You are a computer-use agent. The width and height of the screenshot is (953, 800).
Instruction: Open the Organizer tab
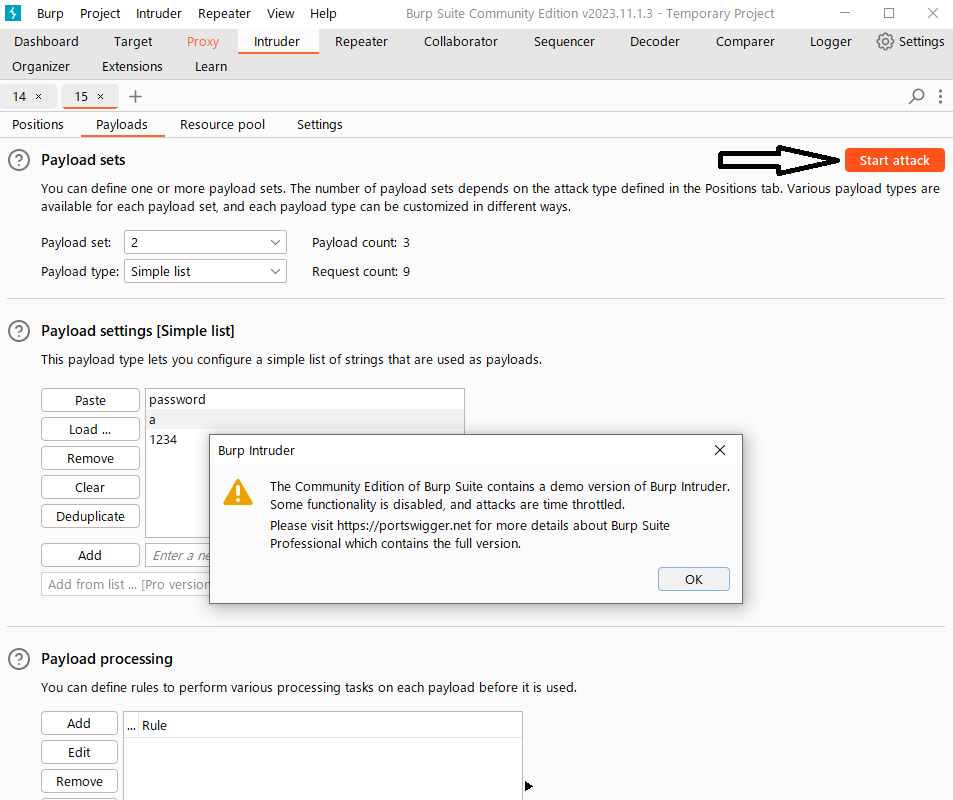tap(41, 66)
